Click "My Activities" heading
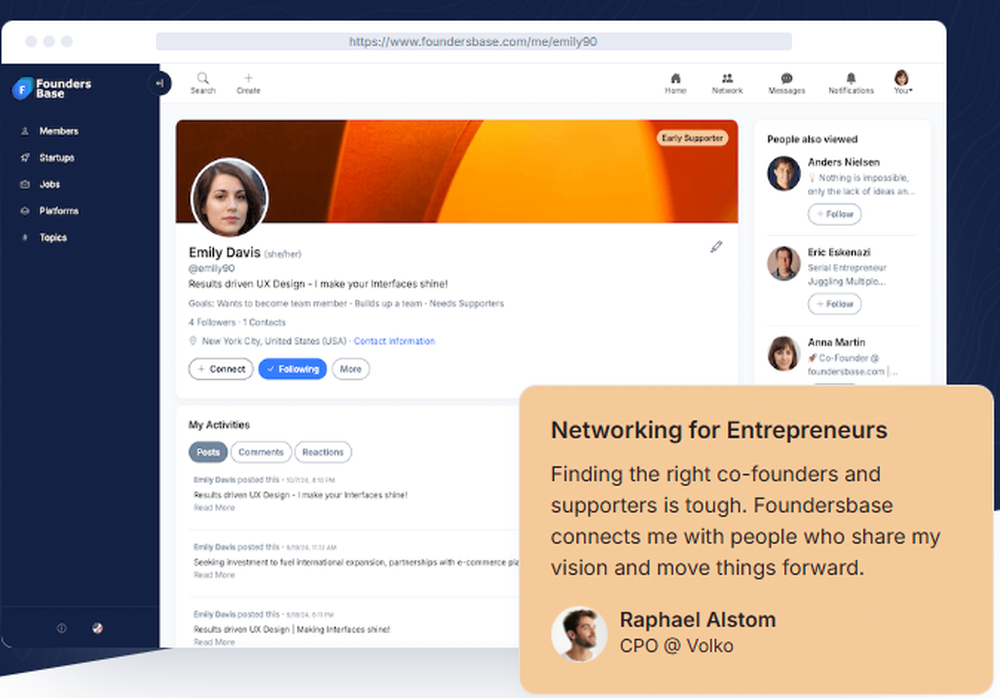The width and height of the screenshot is (1000, 698). pyautogui.click(x=219, y=425)
